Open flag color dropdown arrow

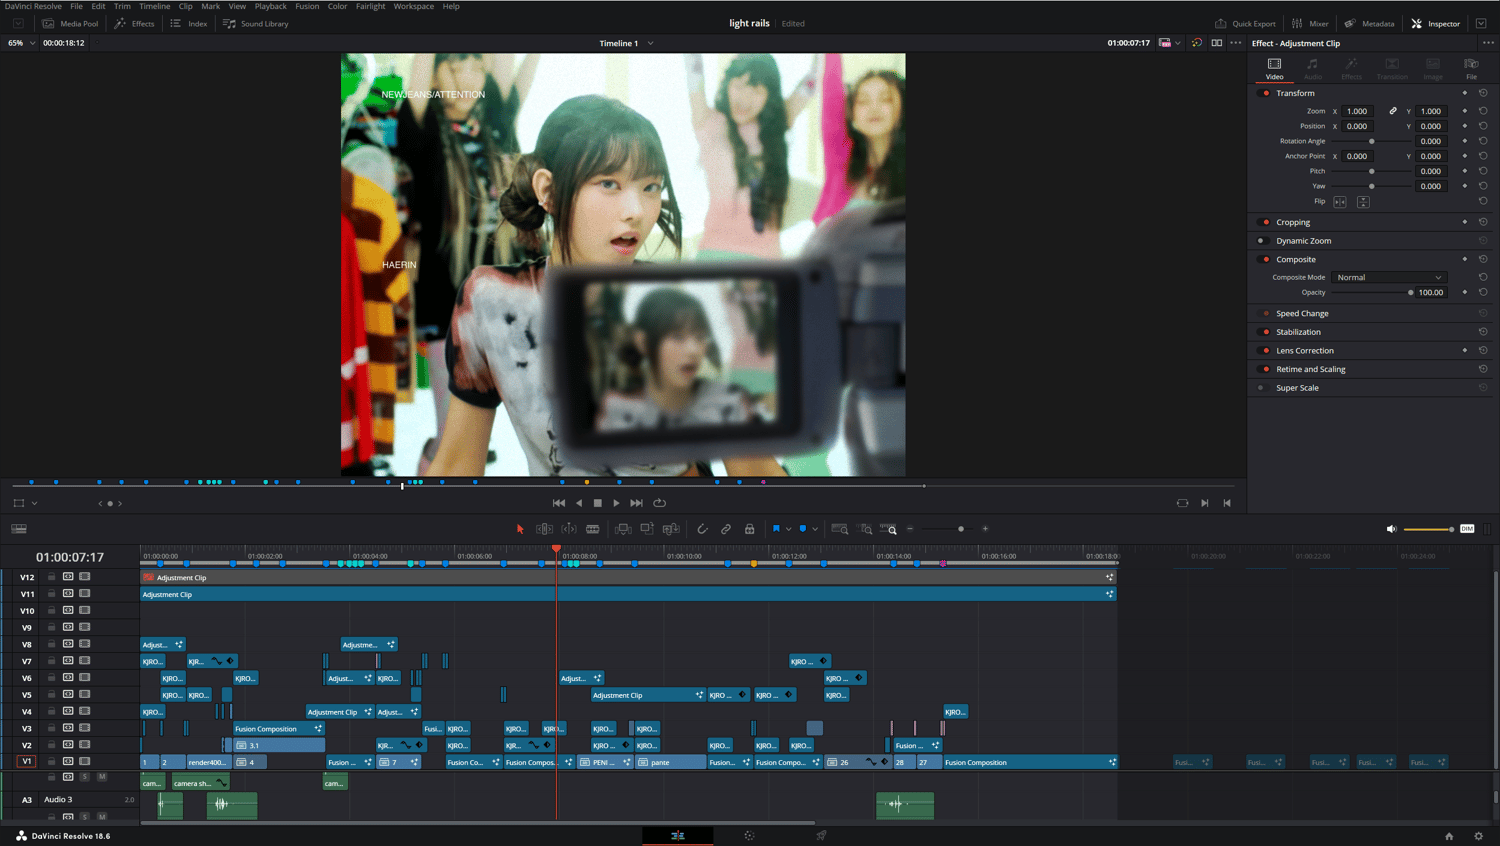(x=789, y=529)
